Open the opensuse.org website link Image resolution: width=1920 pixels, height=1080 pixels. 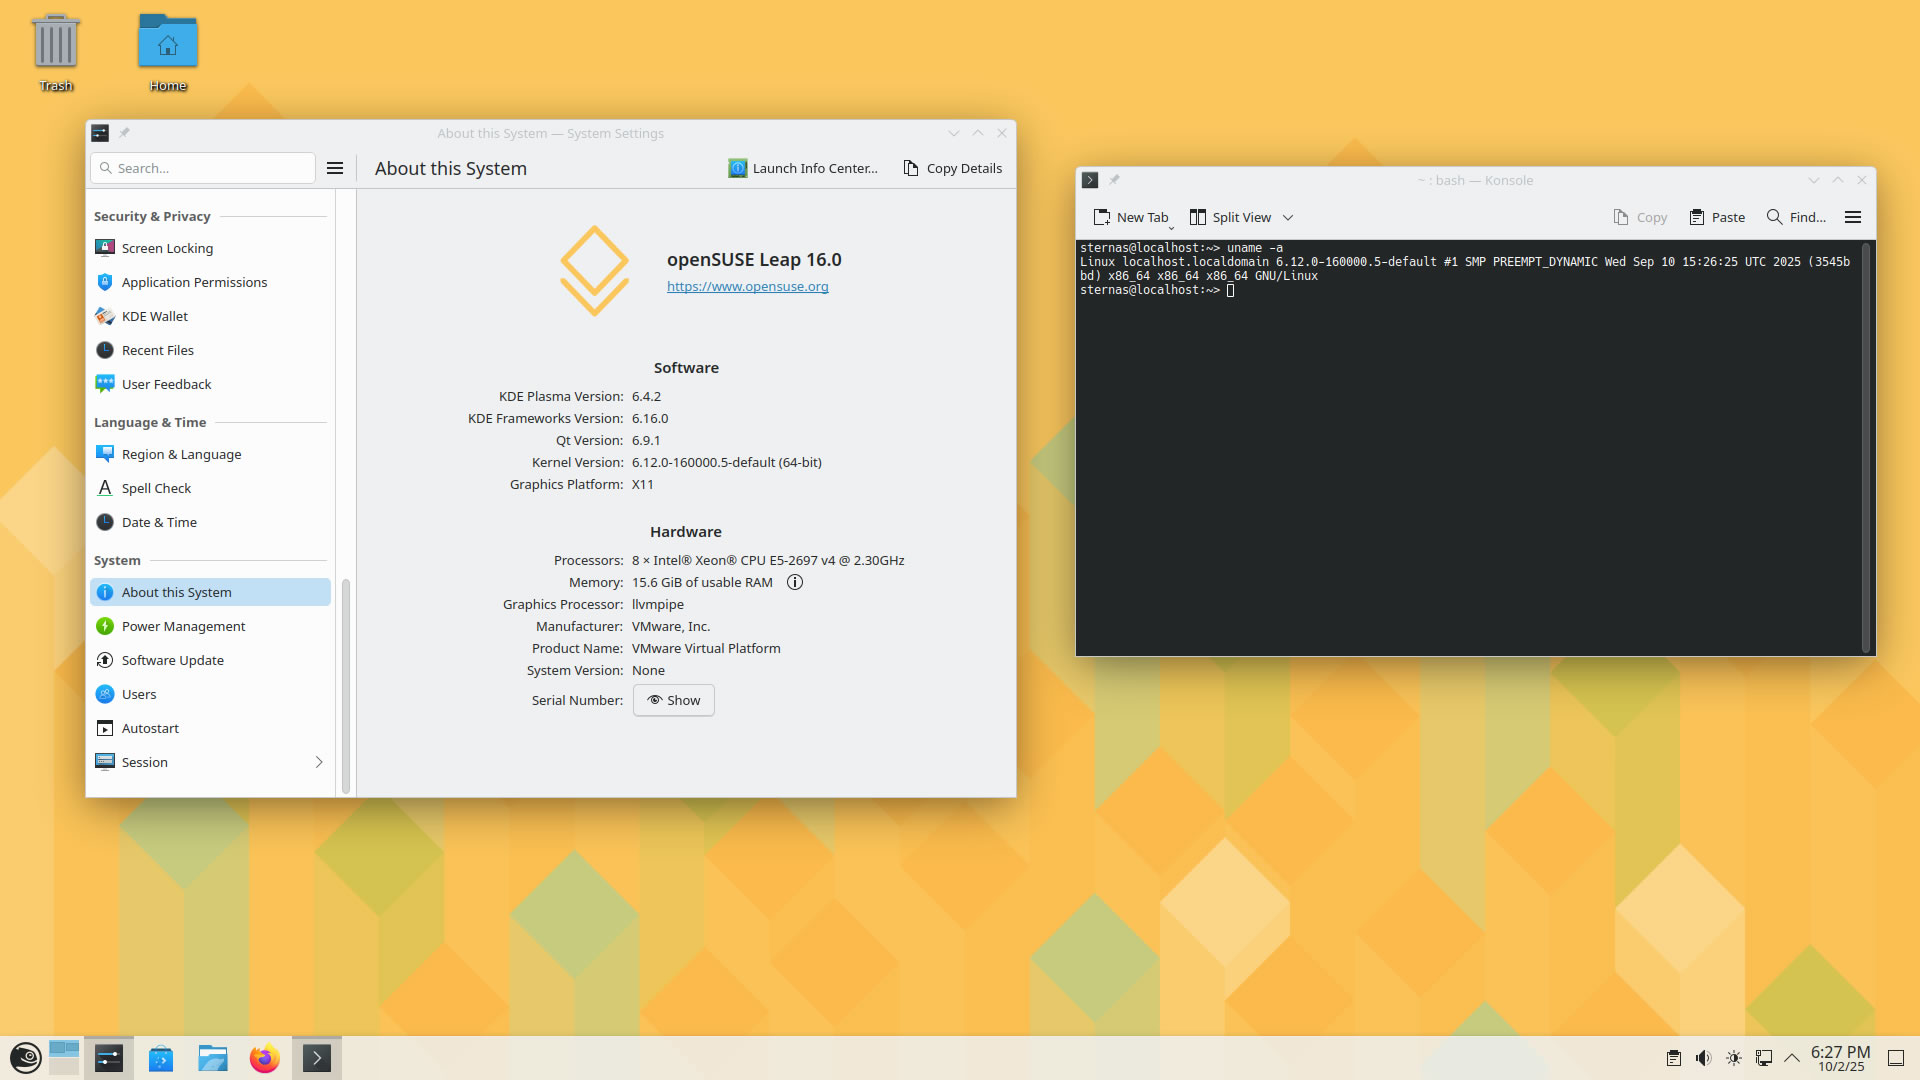pos(747,286)
